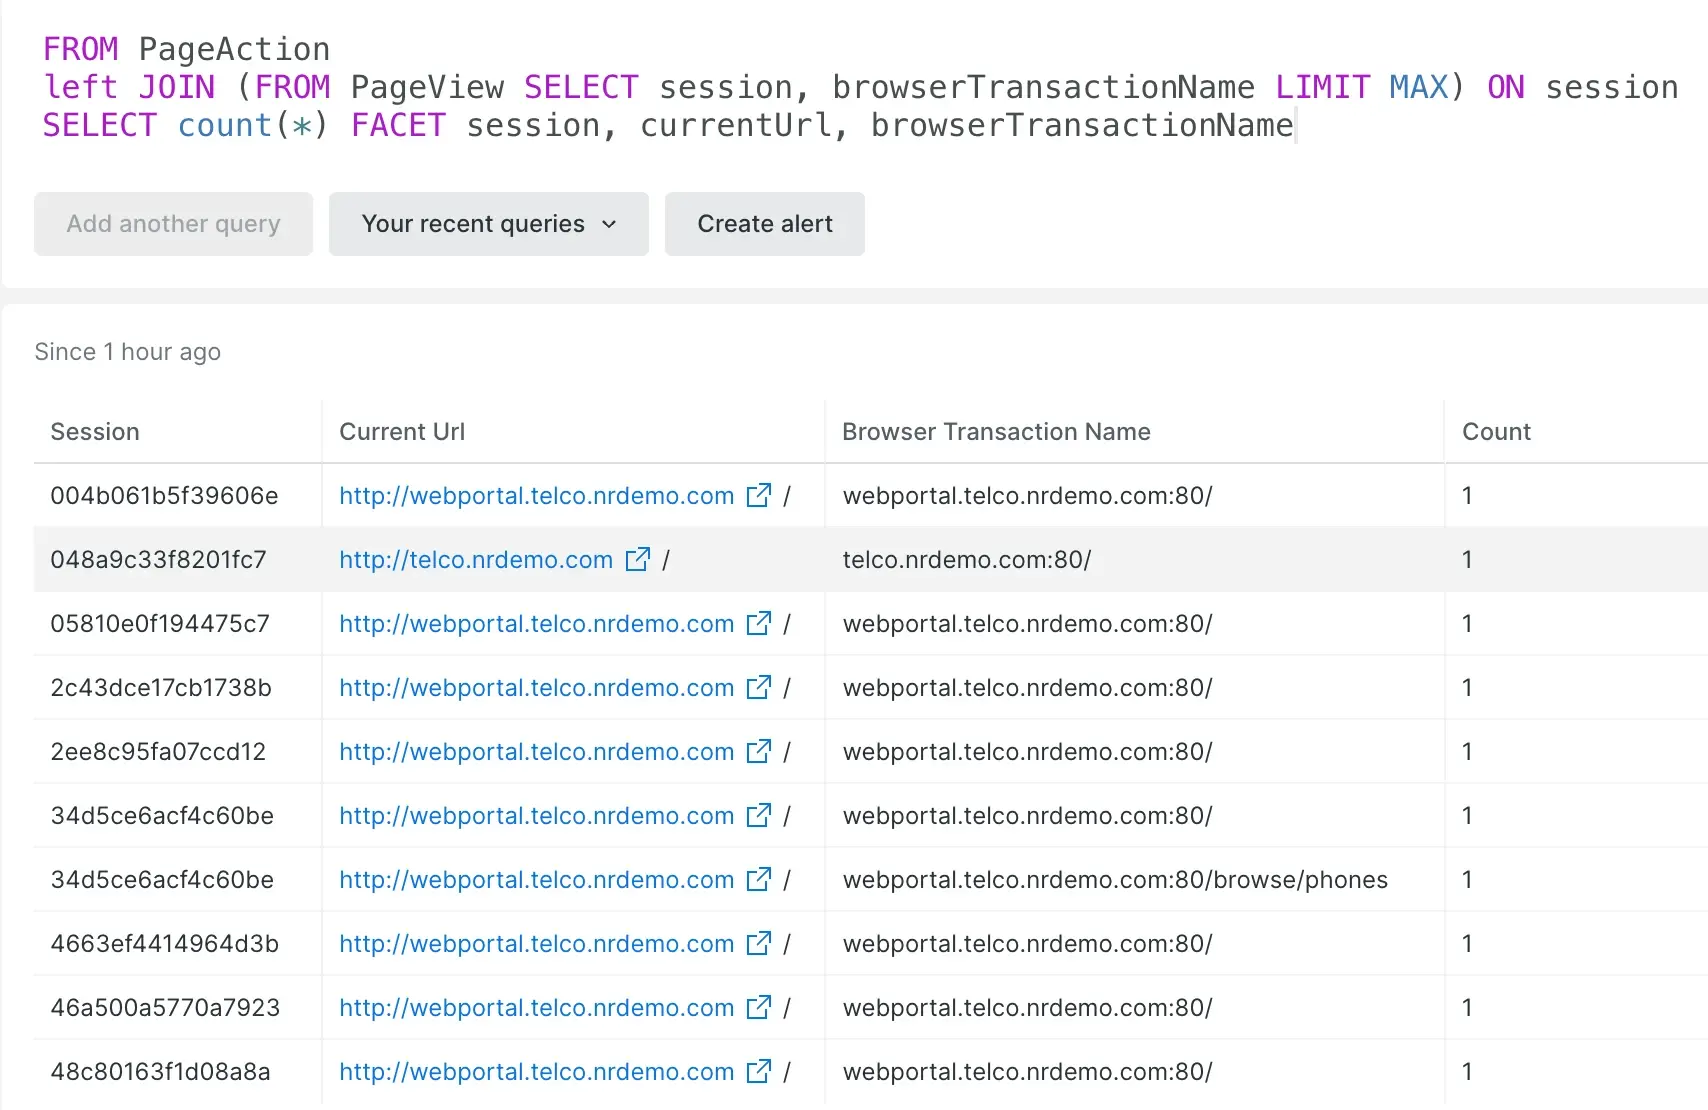Image resolution: width=1708 pixels, height=1110 pixels.
Task: Open external link icon in 2c43dce17cb1738b row
Action: 759,687
